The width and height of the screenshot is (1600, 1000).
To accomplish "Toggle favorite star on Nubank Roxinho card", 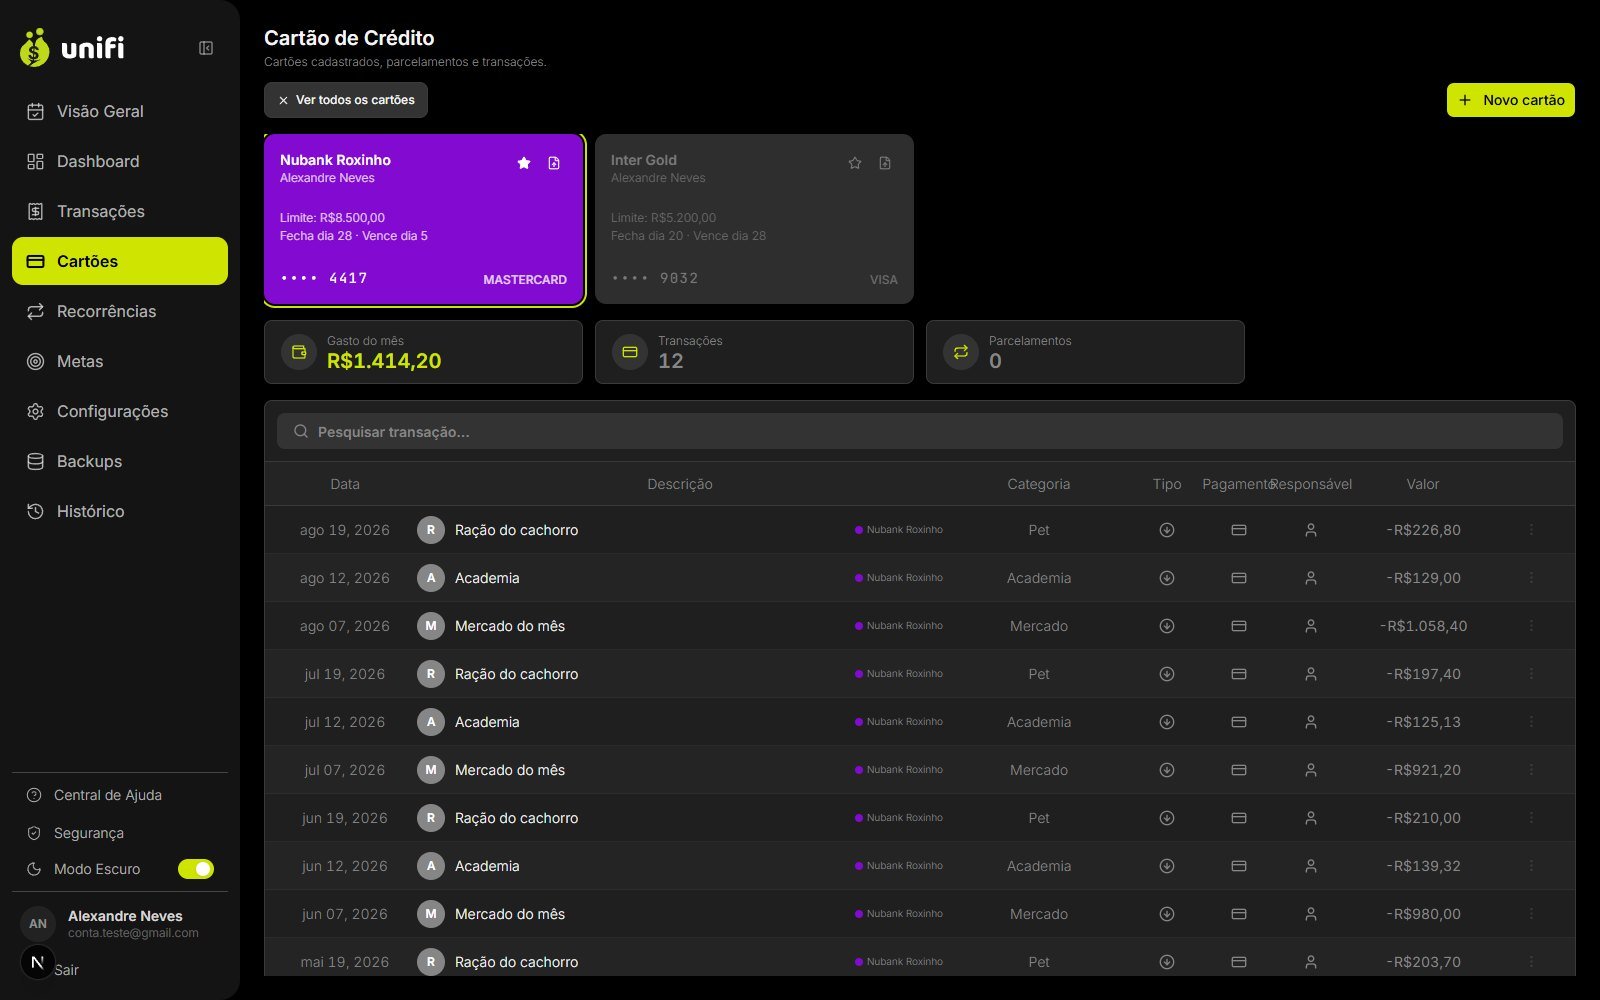I will [x=524, y=163].
